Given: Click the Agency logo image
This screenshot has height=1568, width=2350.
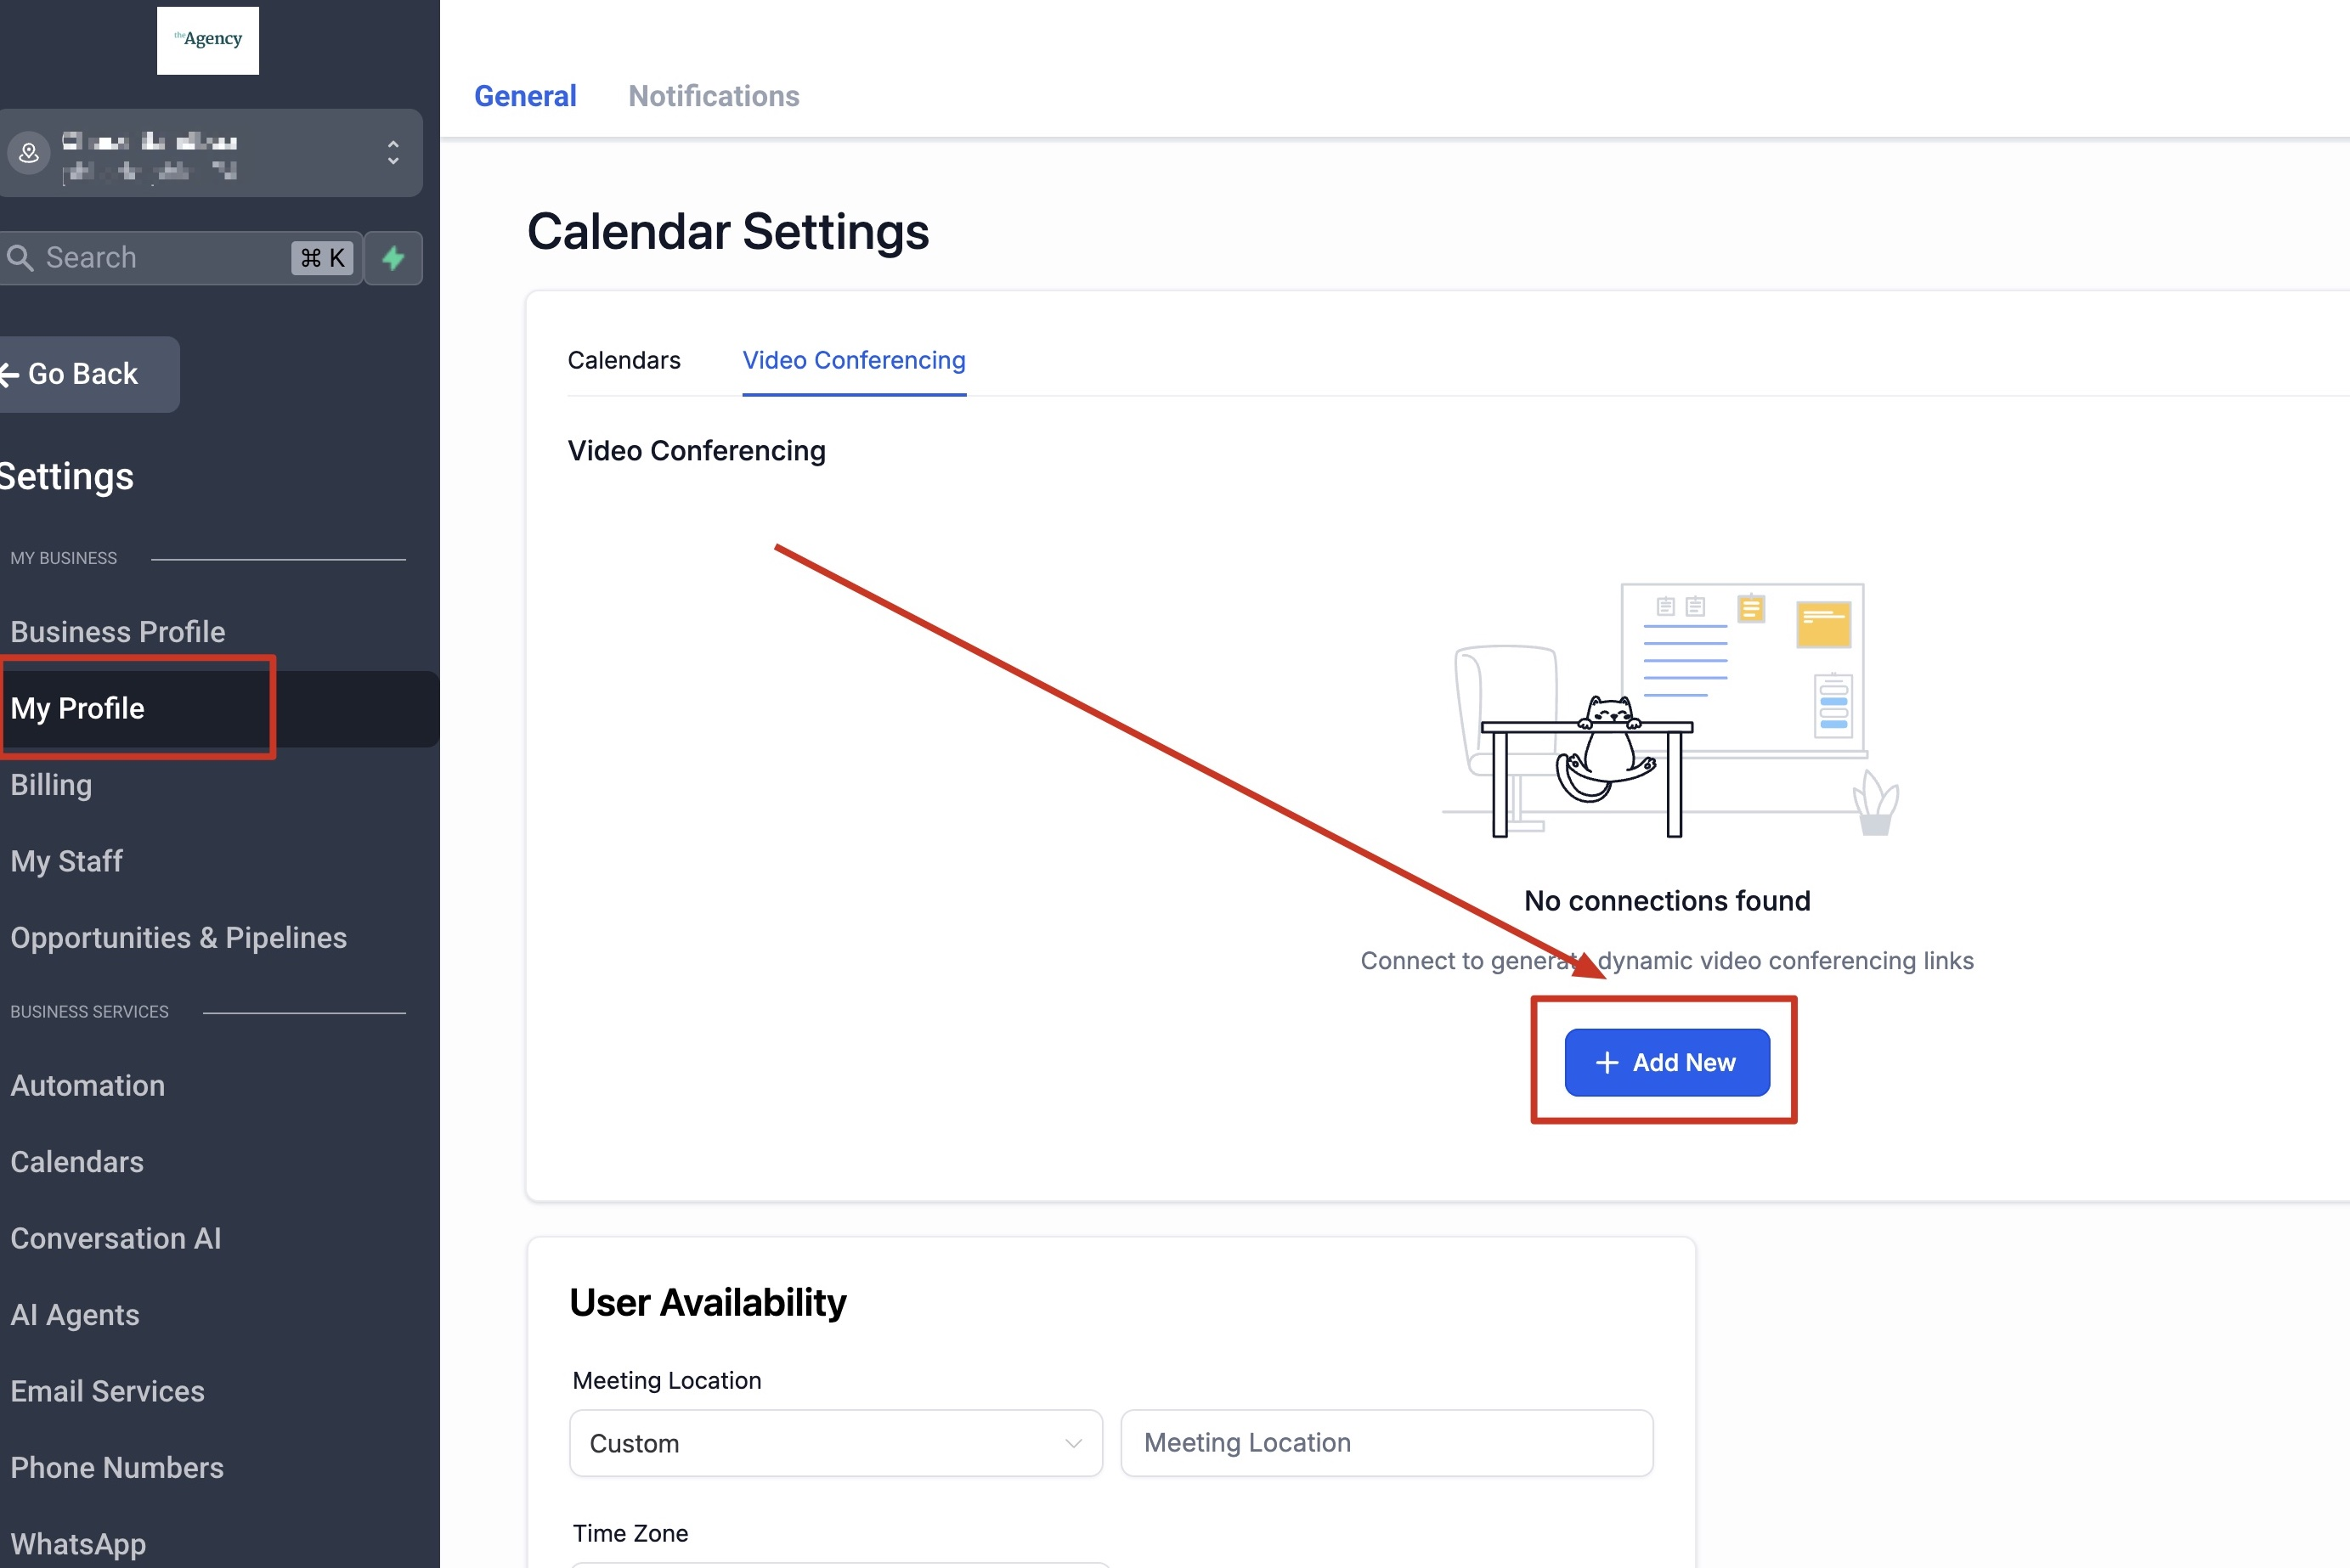Looking at the screenshot, I should tap(208, 40).
